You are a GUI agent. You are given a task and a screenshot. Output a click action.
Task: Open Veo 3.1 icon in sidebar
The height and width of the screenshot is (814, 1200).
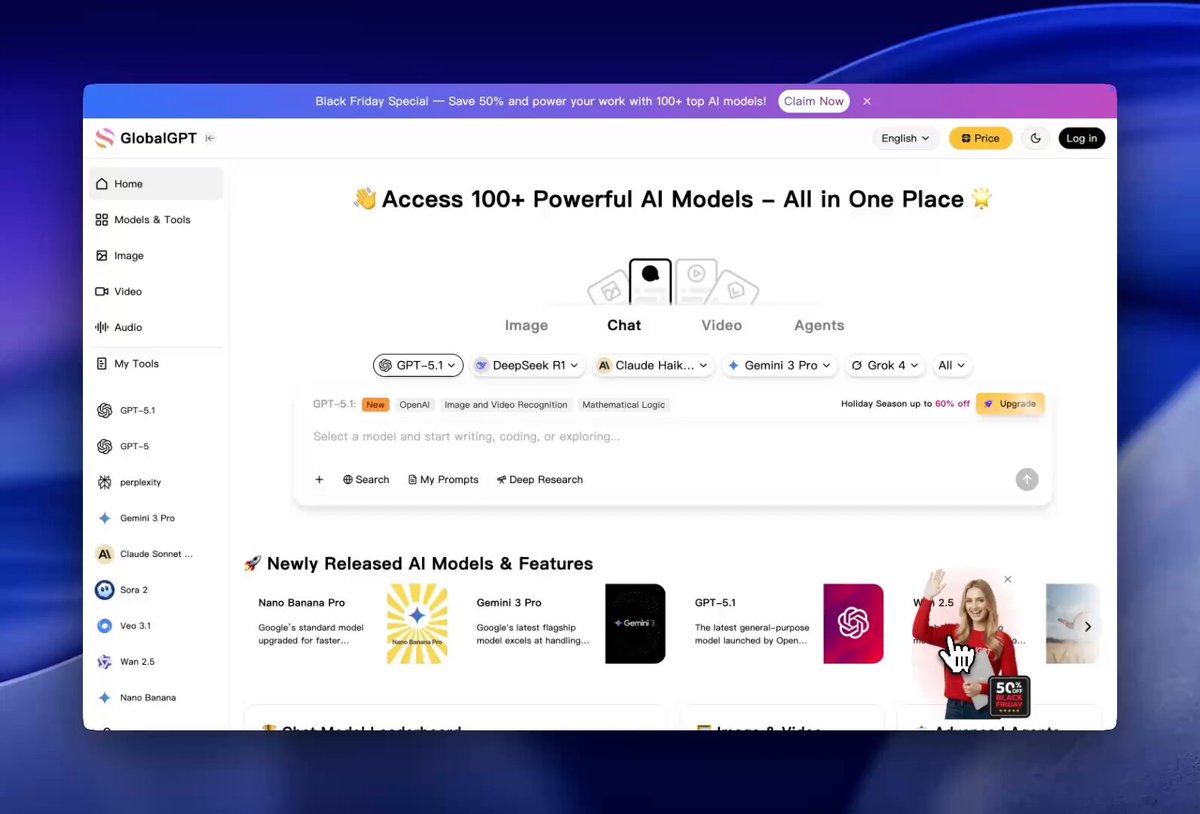[x=104, y=626]
